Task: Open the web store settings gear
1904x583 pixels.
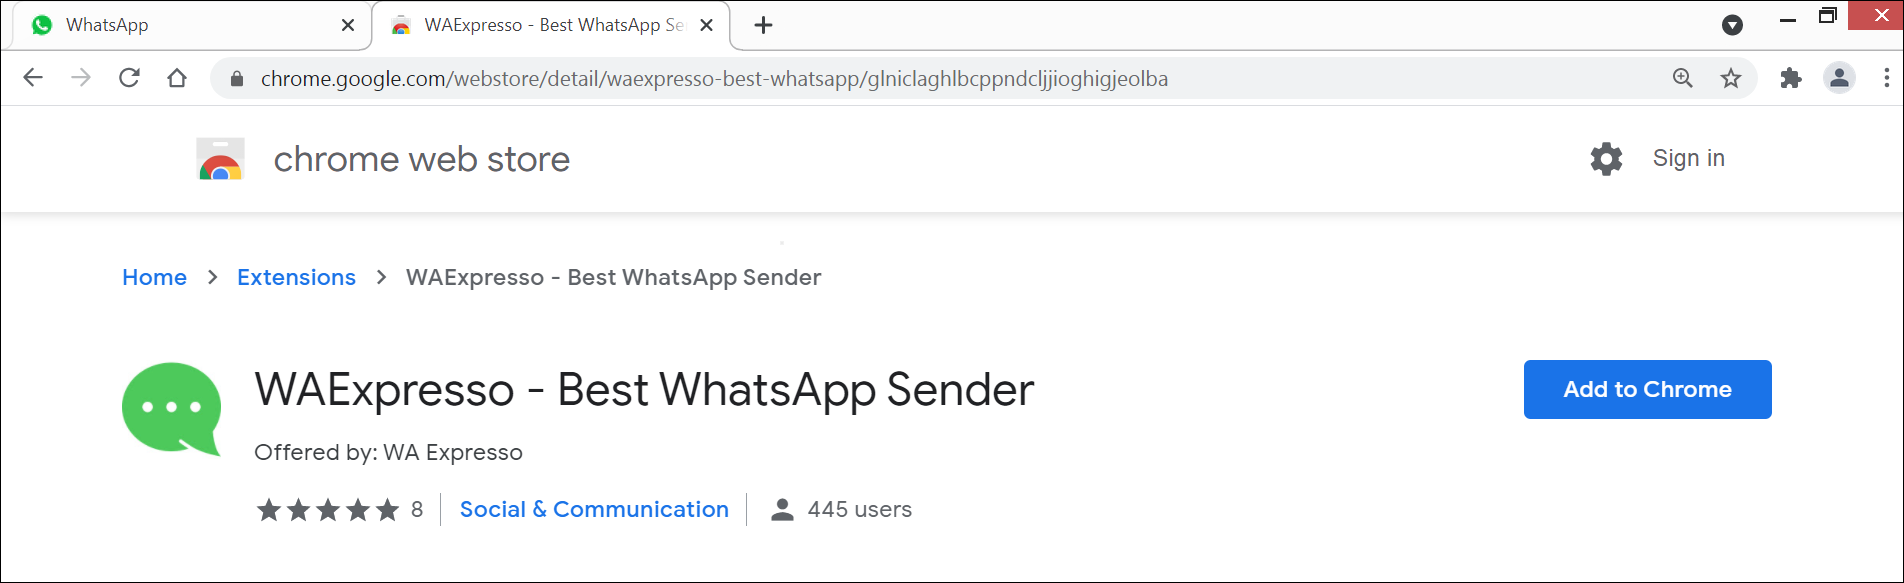Action: point(1606,159)
